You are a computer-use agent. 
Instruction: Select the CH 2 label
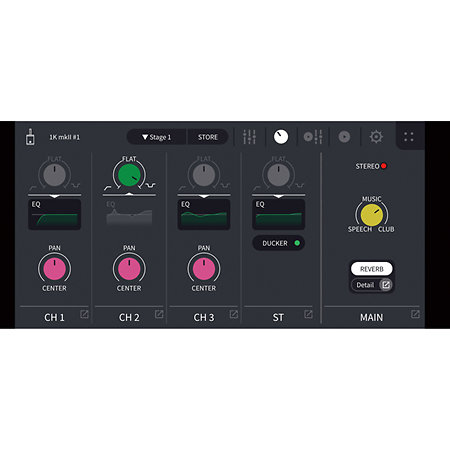point(129,317)
